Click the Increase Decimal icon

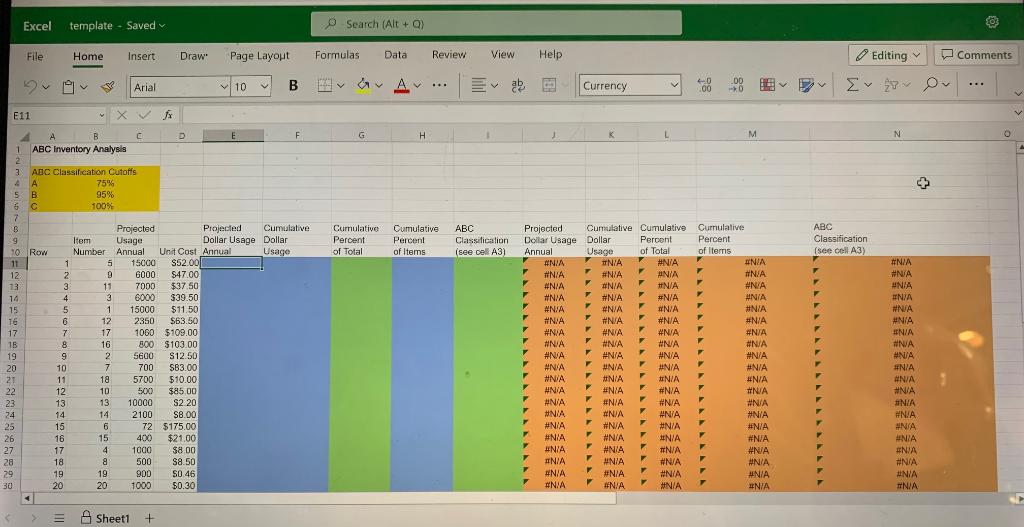(x=737, y=85)
